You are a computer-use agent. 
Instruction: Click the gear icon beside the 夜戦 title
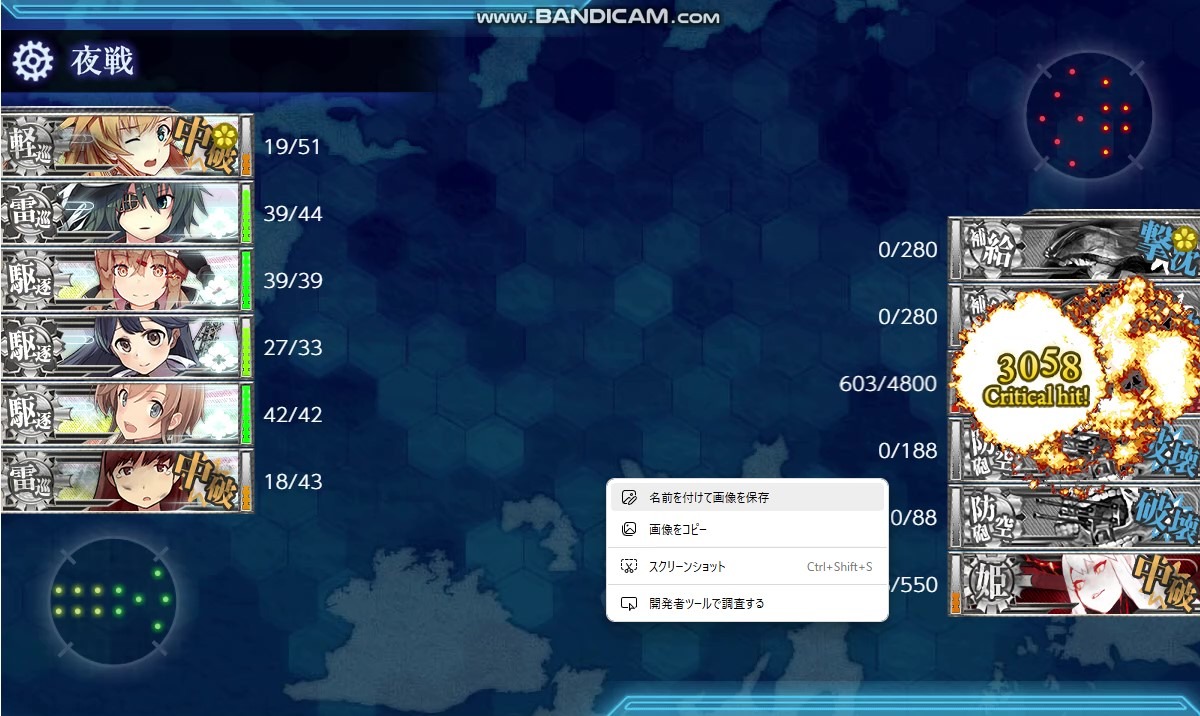32,62
